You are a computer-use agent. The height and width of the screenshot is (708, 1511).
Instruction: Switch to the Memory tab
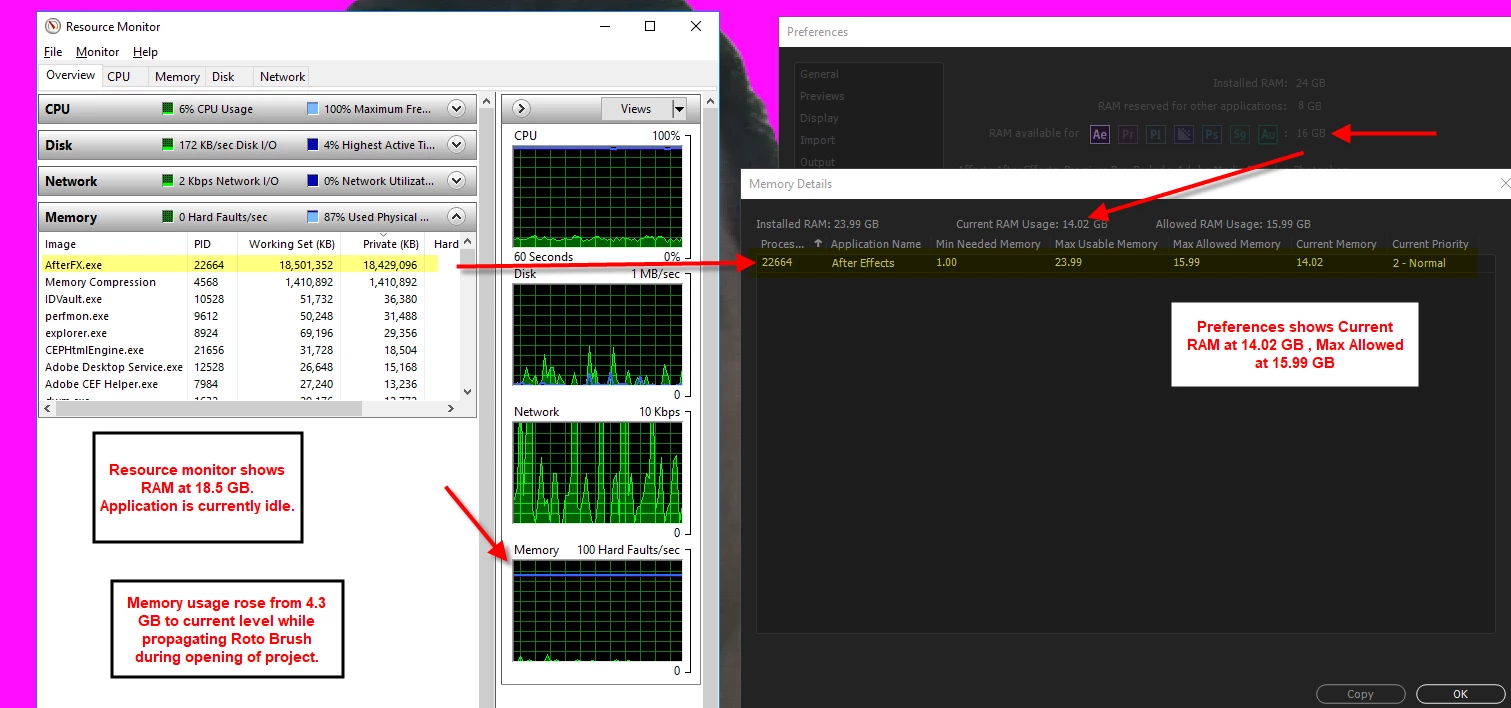(177, 76)
